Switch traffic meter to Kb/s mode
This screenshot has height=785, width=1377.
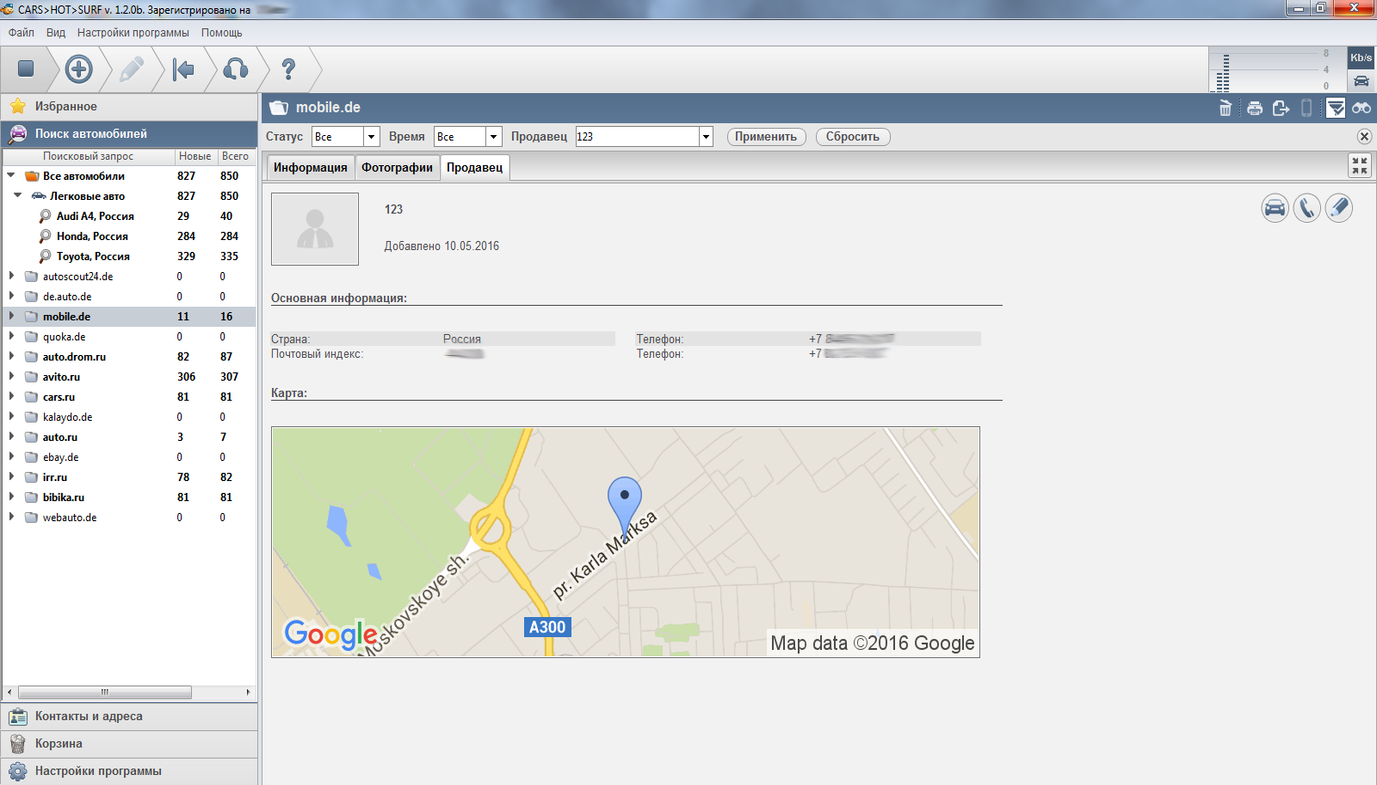(1361, 58)
